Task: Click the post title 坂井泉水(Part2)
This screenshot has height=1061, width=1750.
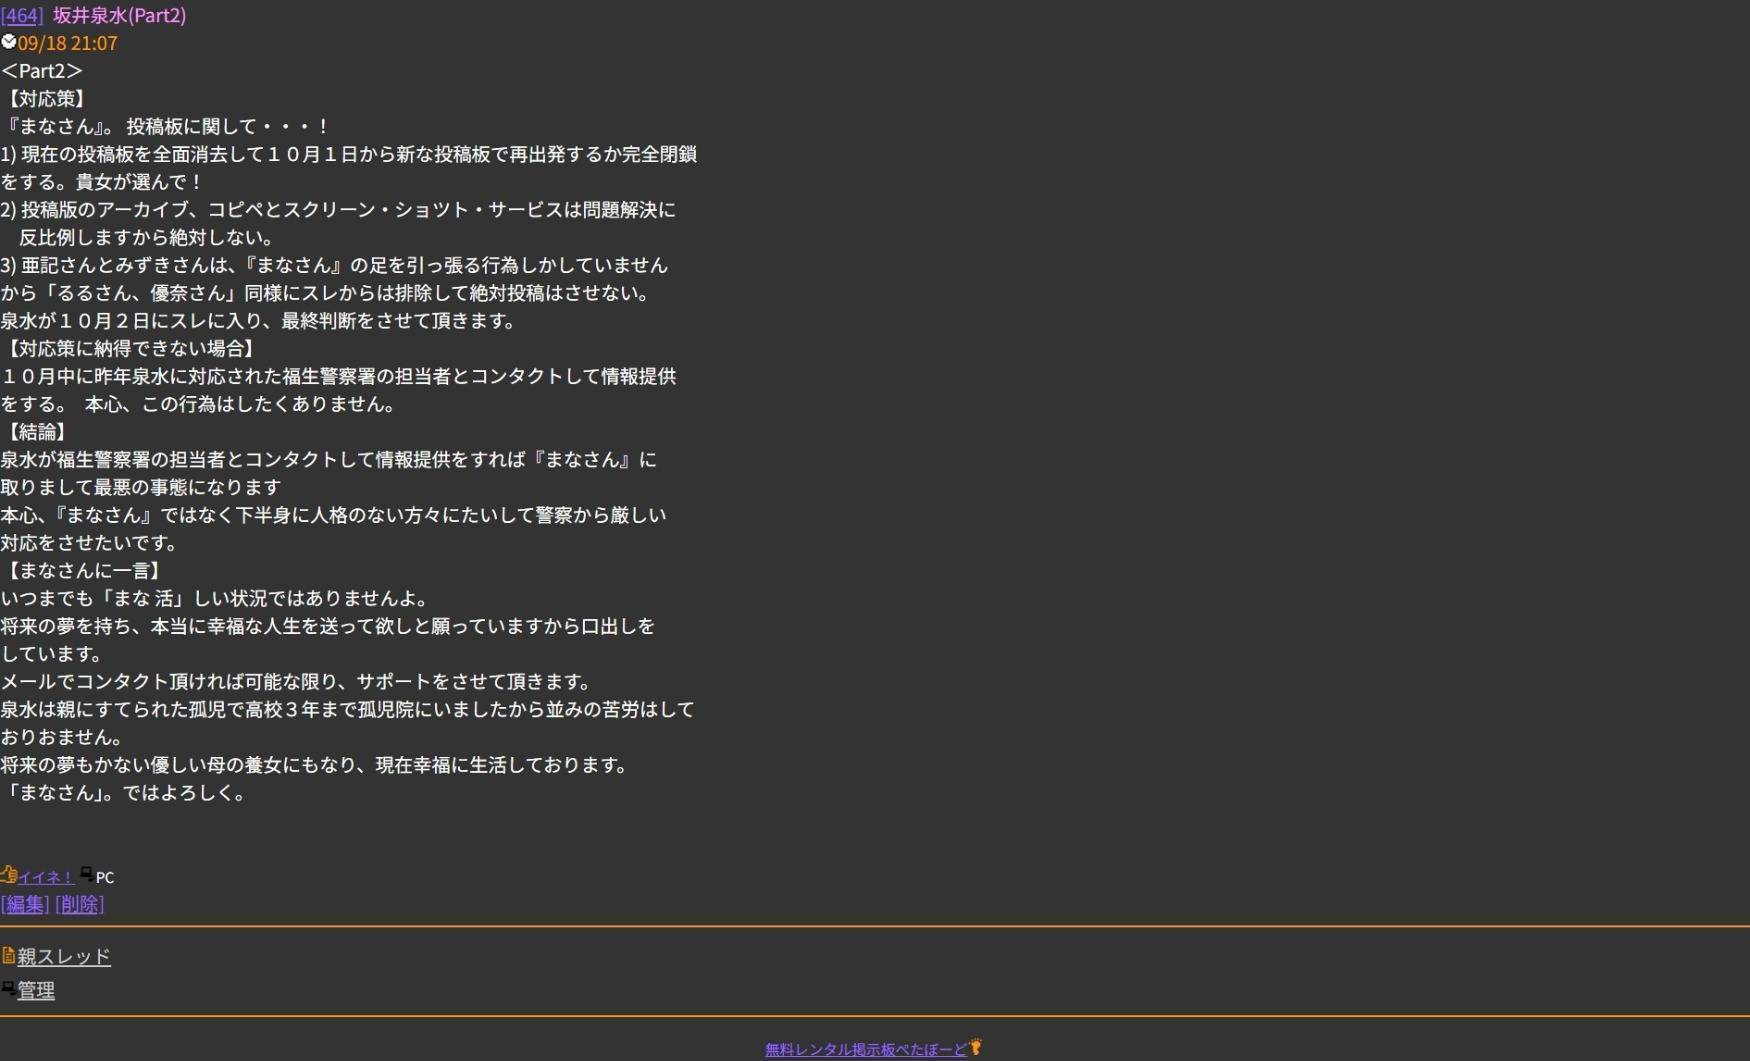Action: tap(119, 15)
